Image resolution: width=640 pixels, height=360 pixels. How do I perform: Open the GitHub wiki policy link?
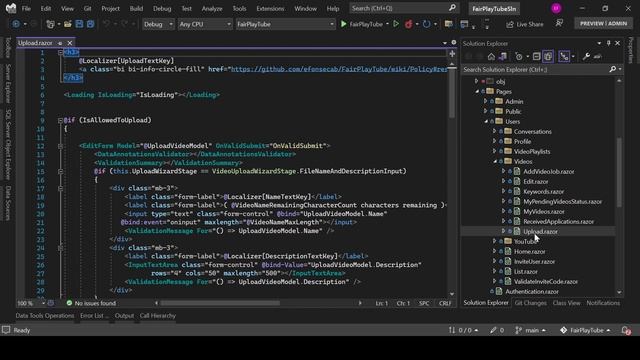click(x=339, y=69)
